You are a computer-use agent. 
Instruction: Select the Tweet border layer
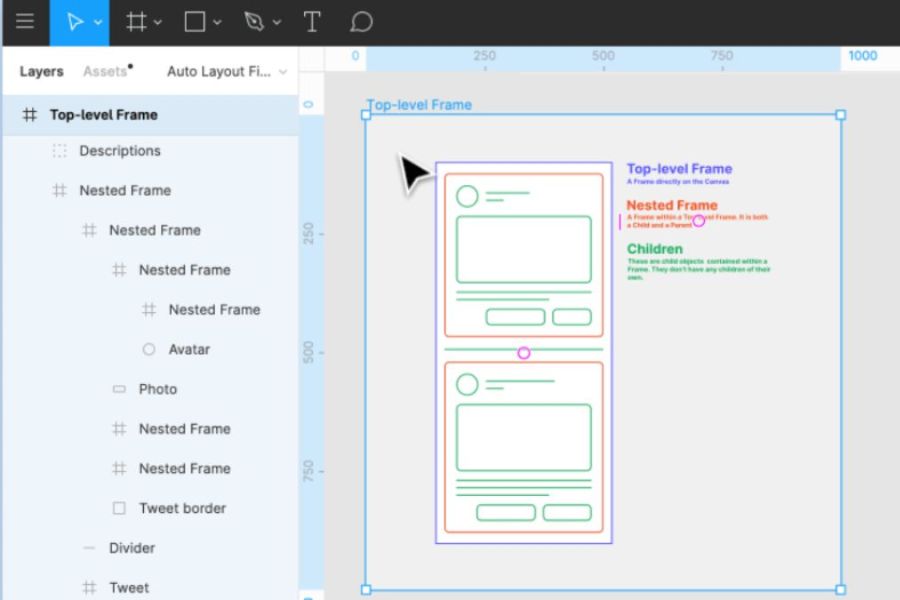pyautogui.click(x=182, y=508)
